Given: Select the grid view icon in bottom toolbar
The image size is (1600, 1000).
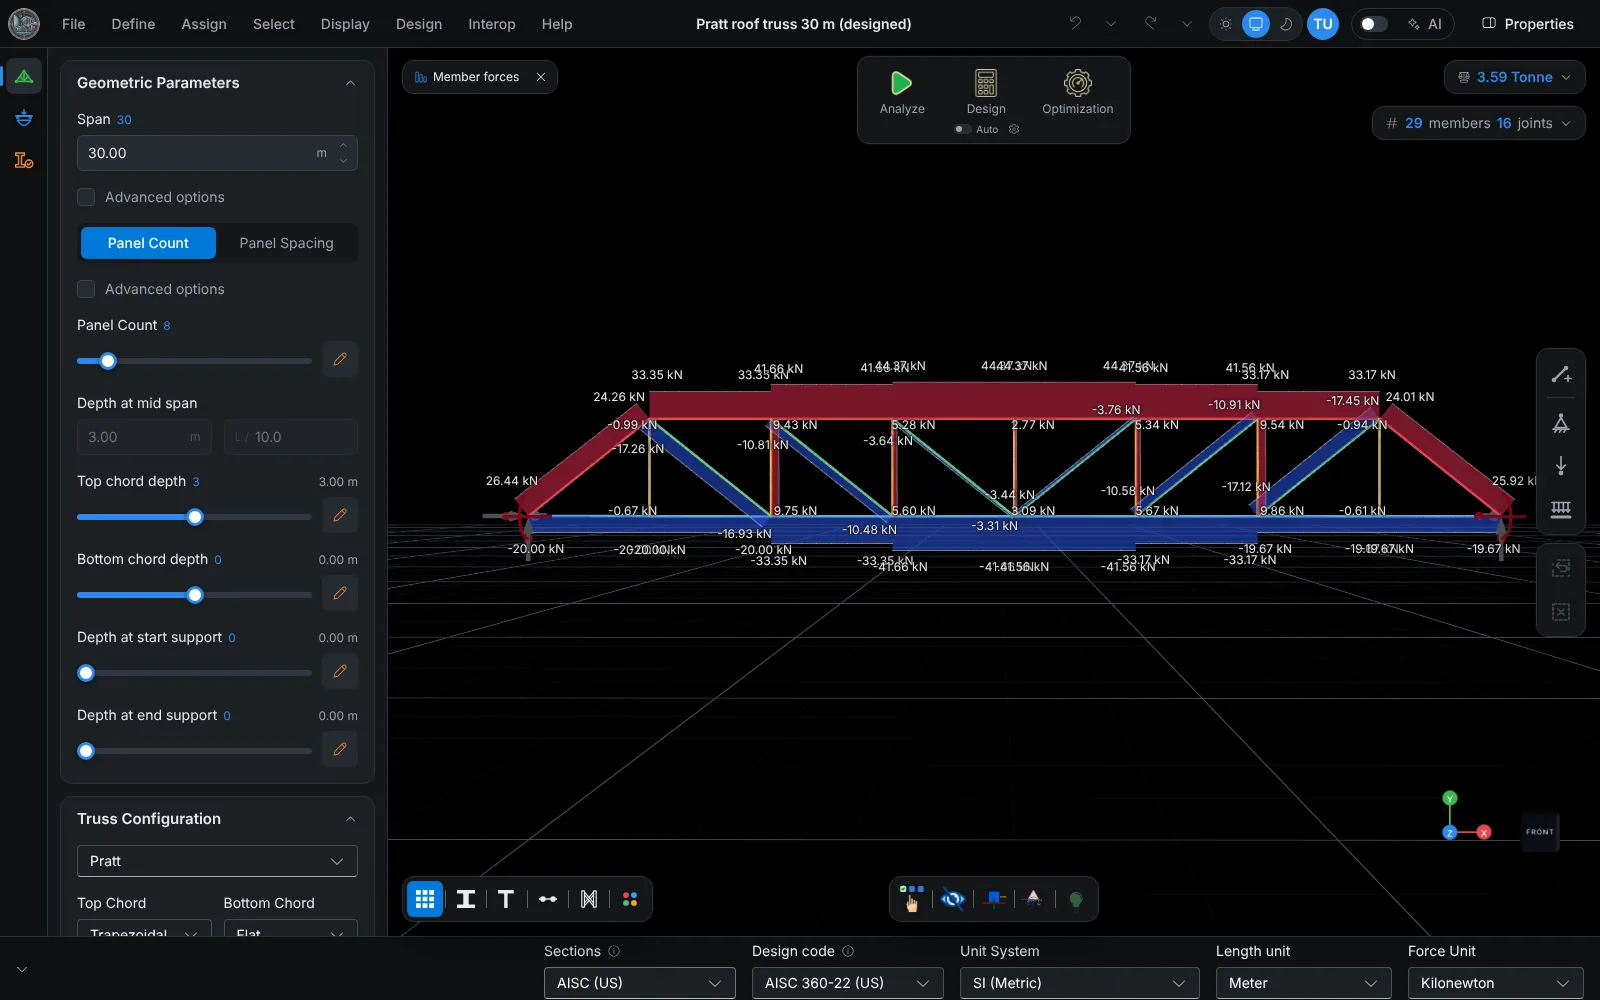Looking at the screenshot, I should pyautogui.click(x=425, y=899).
